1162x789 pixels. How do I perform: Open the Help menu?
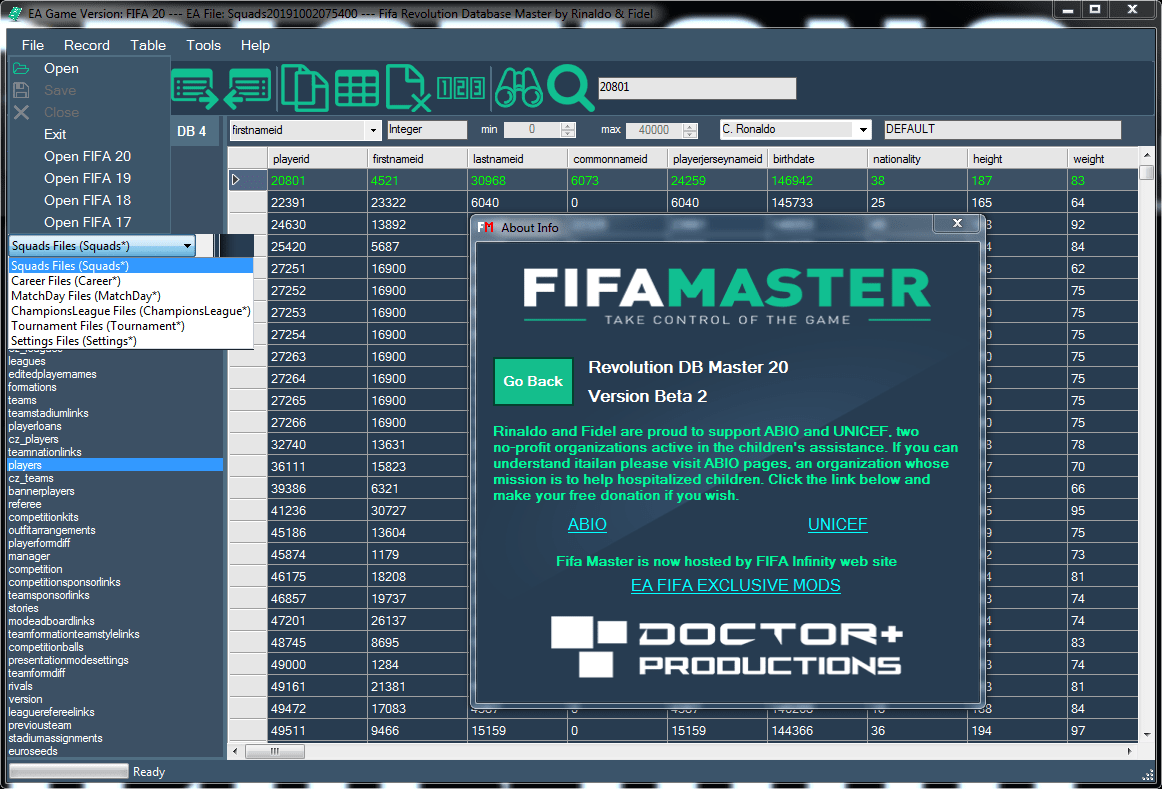tap(255, 45)
